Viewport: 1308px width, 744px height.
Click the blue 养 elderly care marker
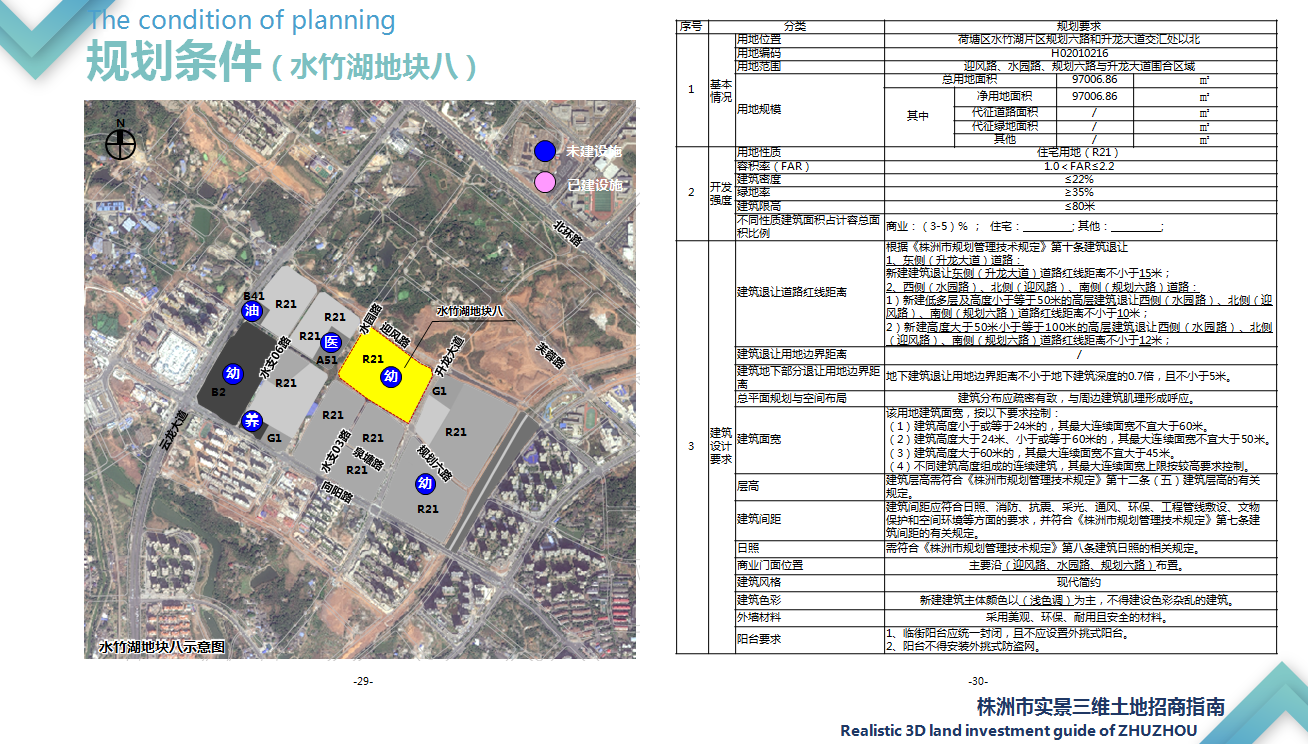(x=252, y=420)
